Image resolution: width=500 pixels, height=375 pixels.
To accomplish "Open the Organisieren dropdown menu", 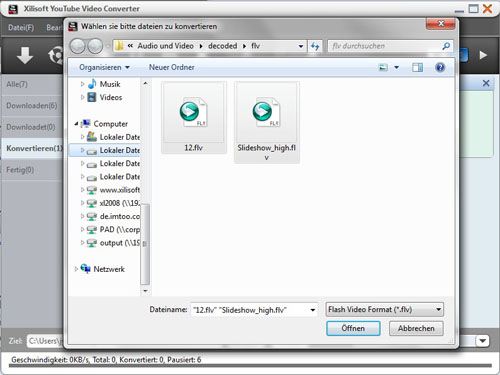I will pos(104,67).
